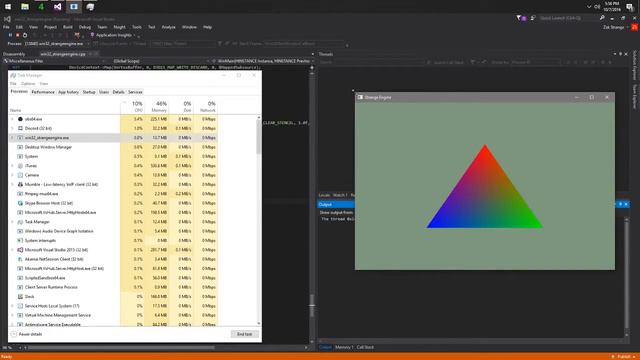640x360 pixels.
Task: Sort processes by the Memory column
Action: pyautogui.click(x=156, y=107)
